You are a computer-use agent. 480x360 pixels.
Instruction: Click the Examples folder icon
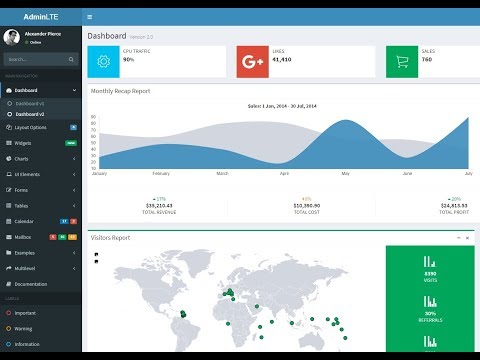(x=9, y=253)
